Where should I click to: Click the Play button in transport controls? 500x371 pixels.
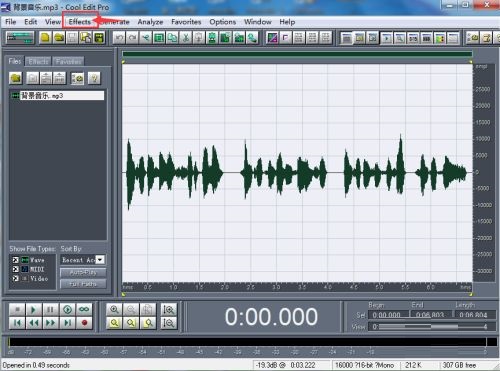pyautogui.click(x=33, y=310)
